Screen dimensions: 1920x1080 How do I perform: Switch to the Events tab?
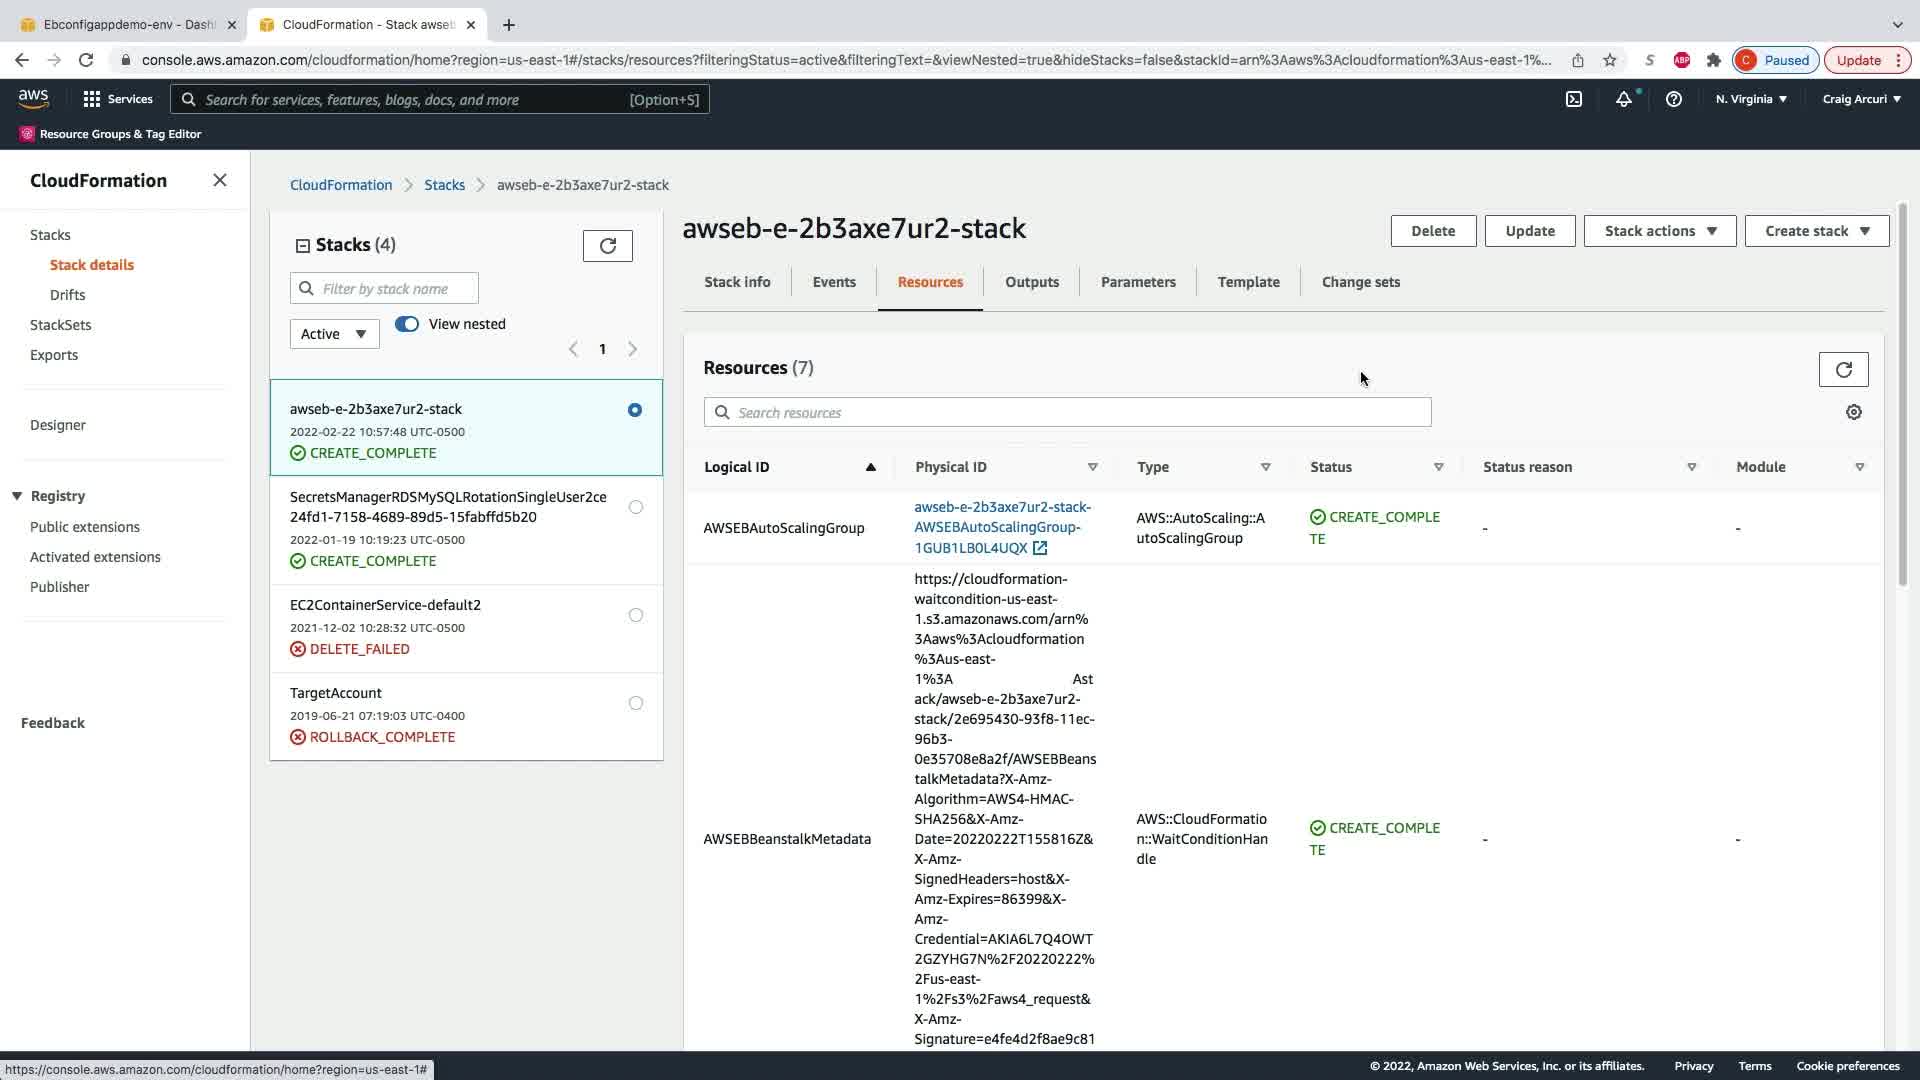[x=833, y=282]
